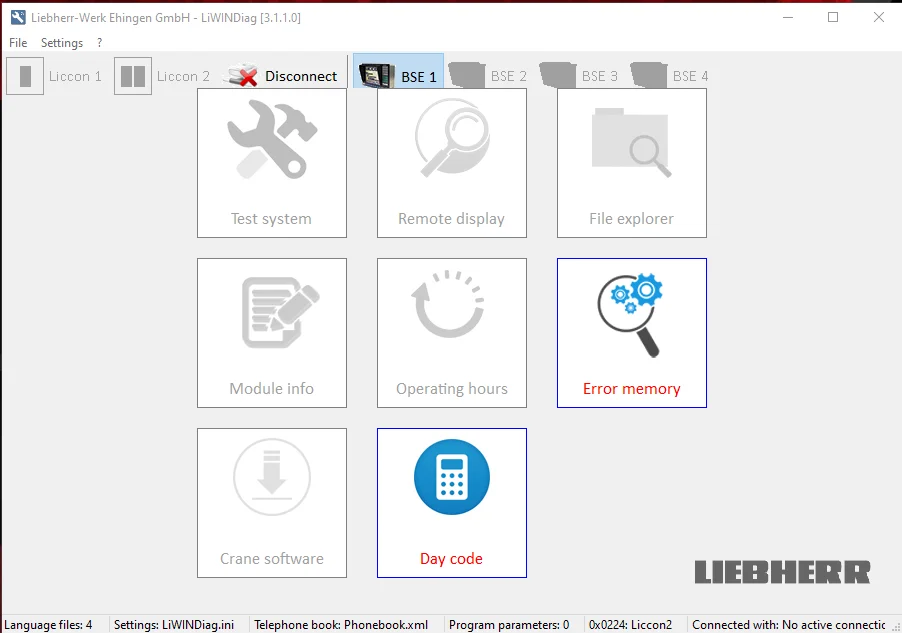
Task: Select the BSE 3 tab
Action: pos(579,75)
